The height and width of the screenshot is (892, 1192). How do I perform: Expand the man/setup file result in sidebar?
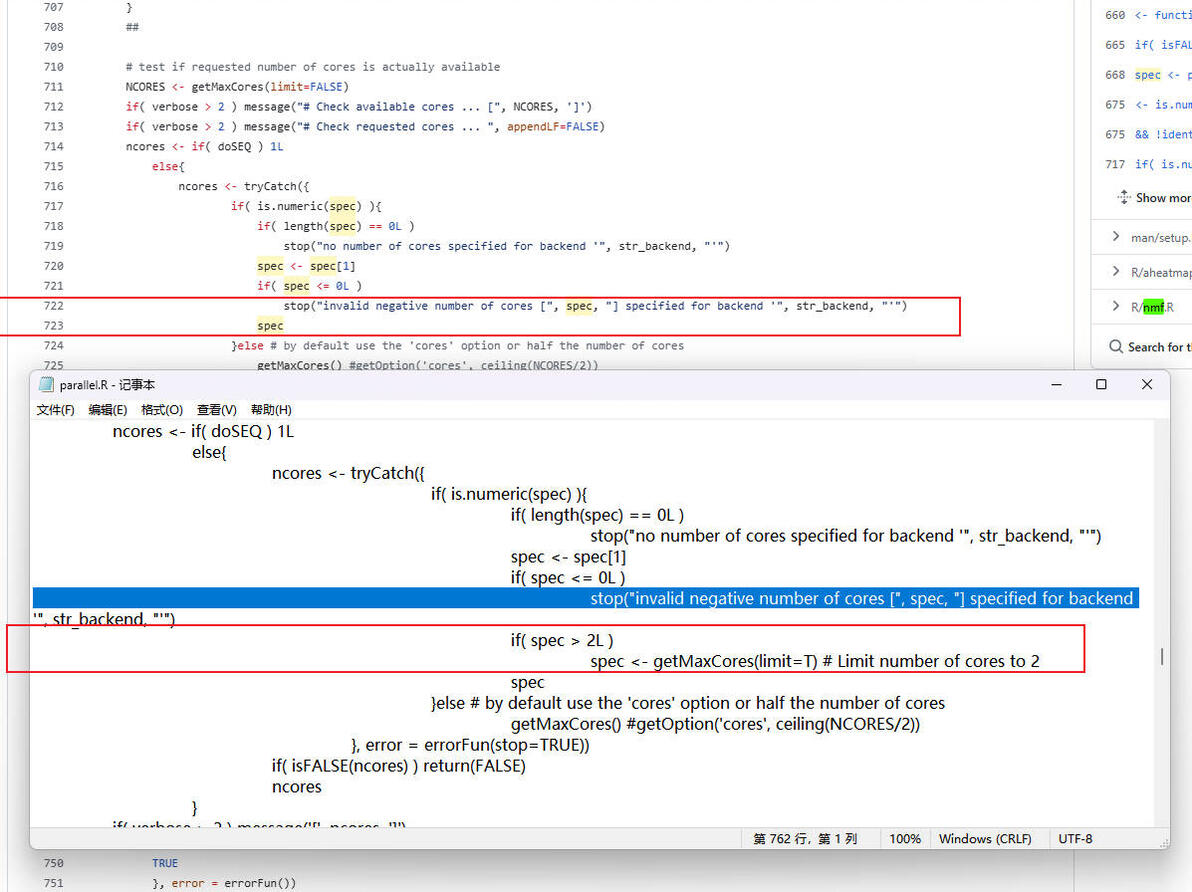1115,236
